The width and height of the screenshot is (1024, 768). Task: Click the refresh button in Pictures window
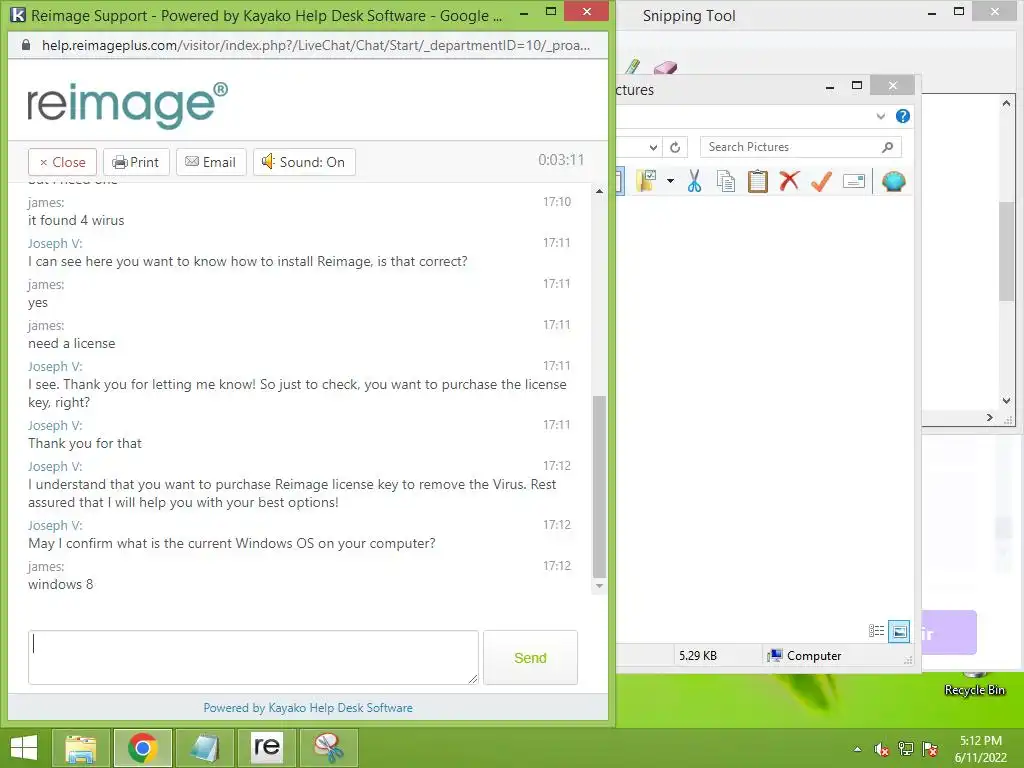coord(675,148)
